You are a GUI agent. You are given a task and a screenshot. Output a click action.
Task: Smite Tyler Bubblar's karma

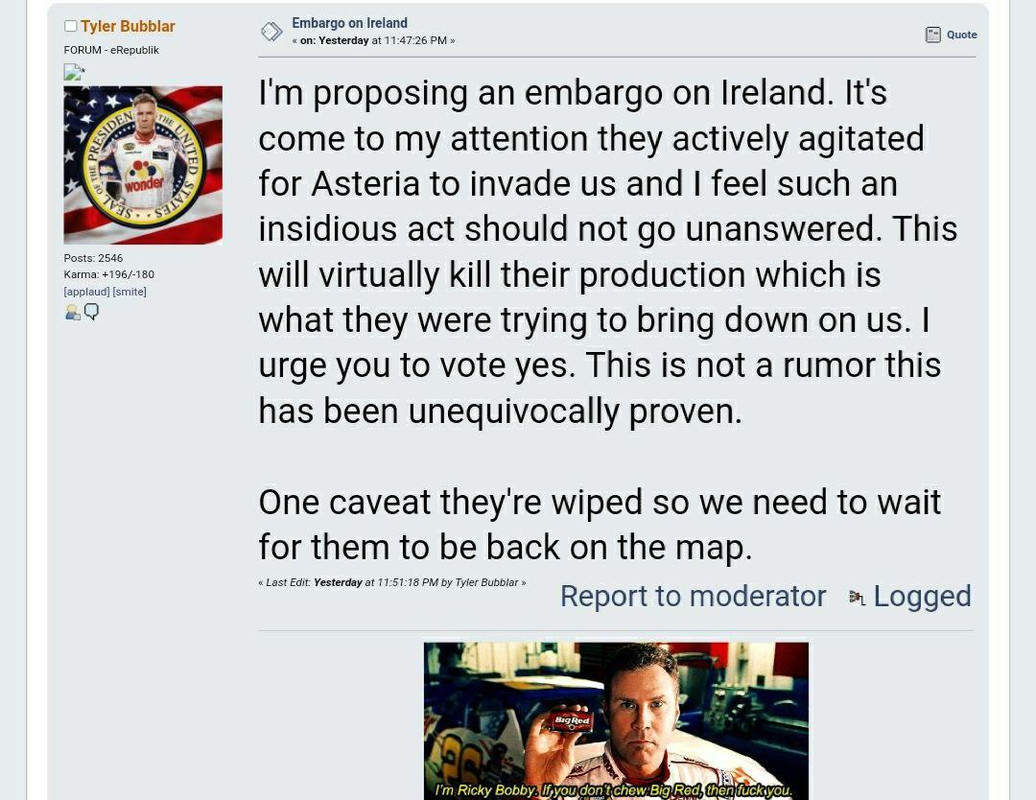[x=130, y=291]
